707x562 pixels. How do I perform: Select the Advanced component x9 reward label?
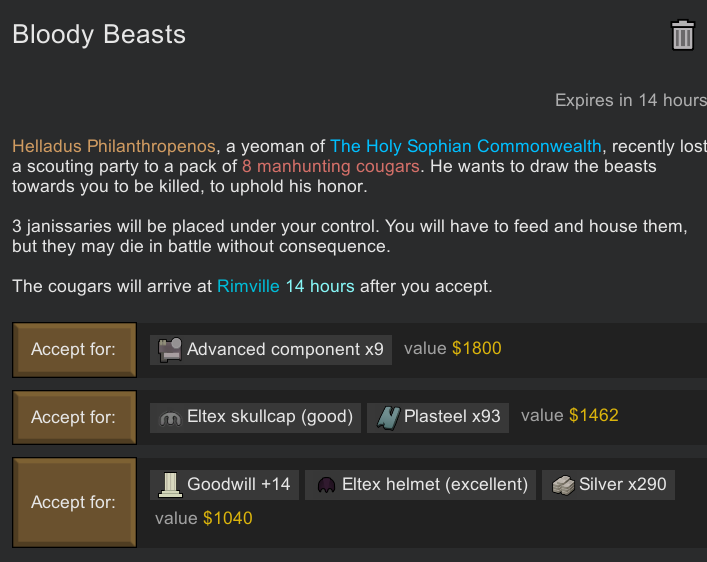click(x=285, y=349)
